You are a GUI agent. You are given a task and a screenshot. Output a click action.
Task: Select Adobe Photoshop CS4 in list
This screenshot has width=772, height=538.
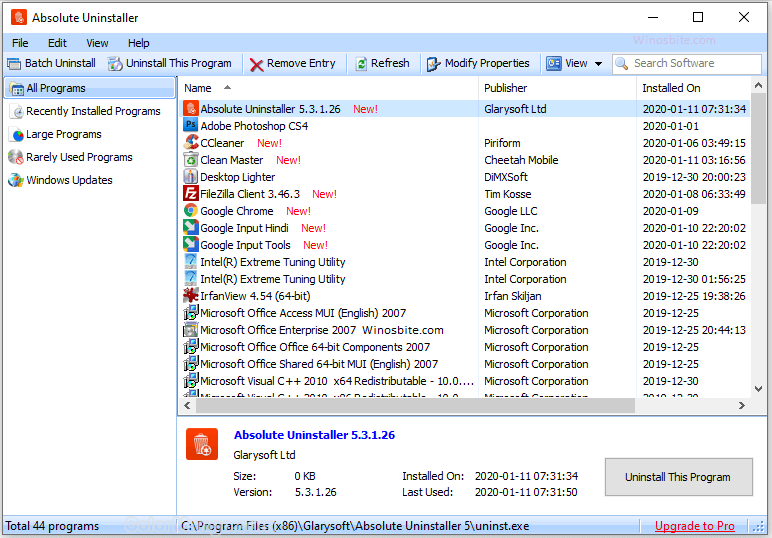click(253, 126)
